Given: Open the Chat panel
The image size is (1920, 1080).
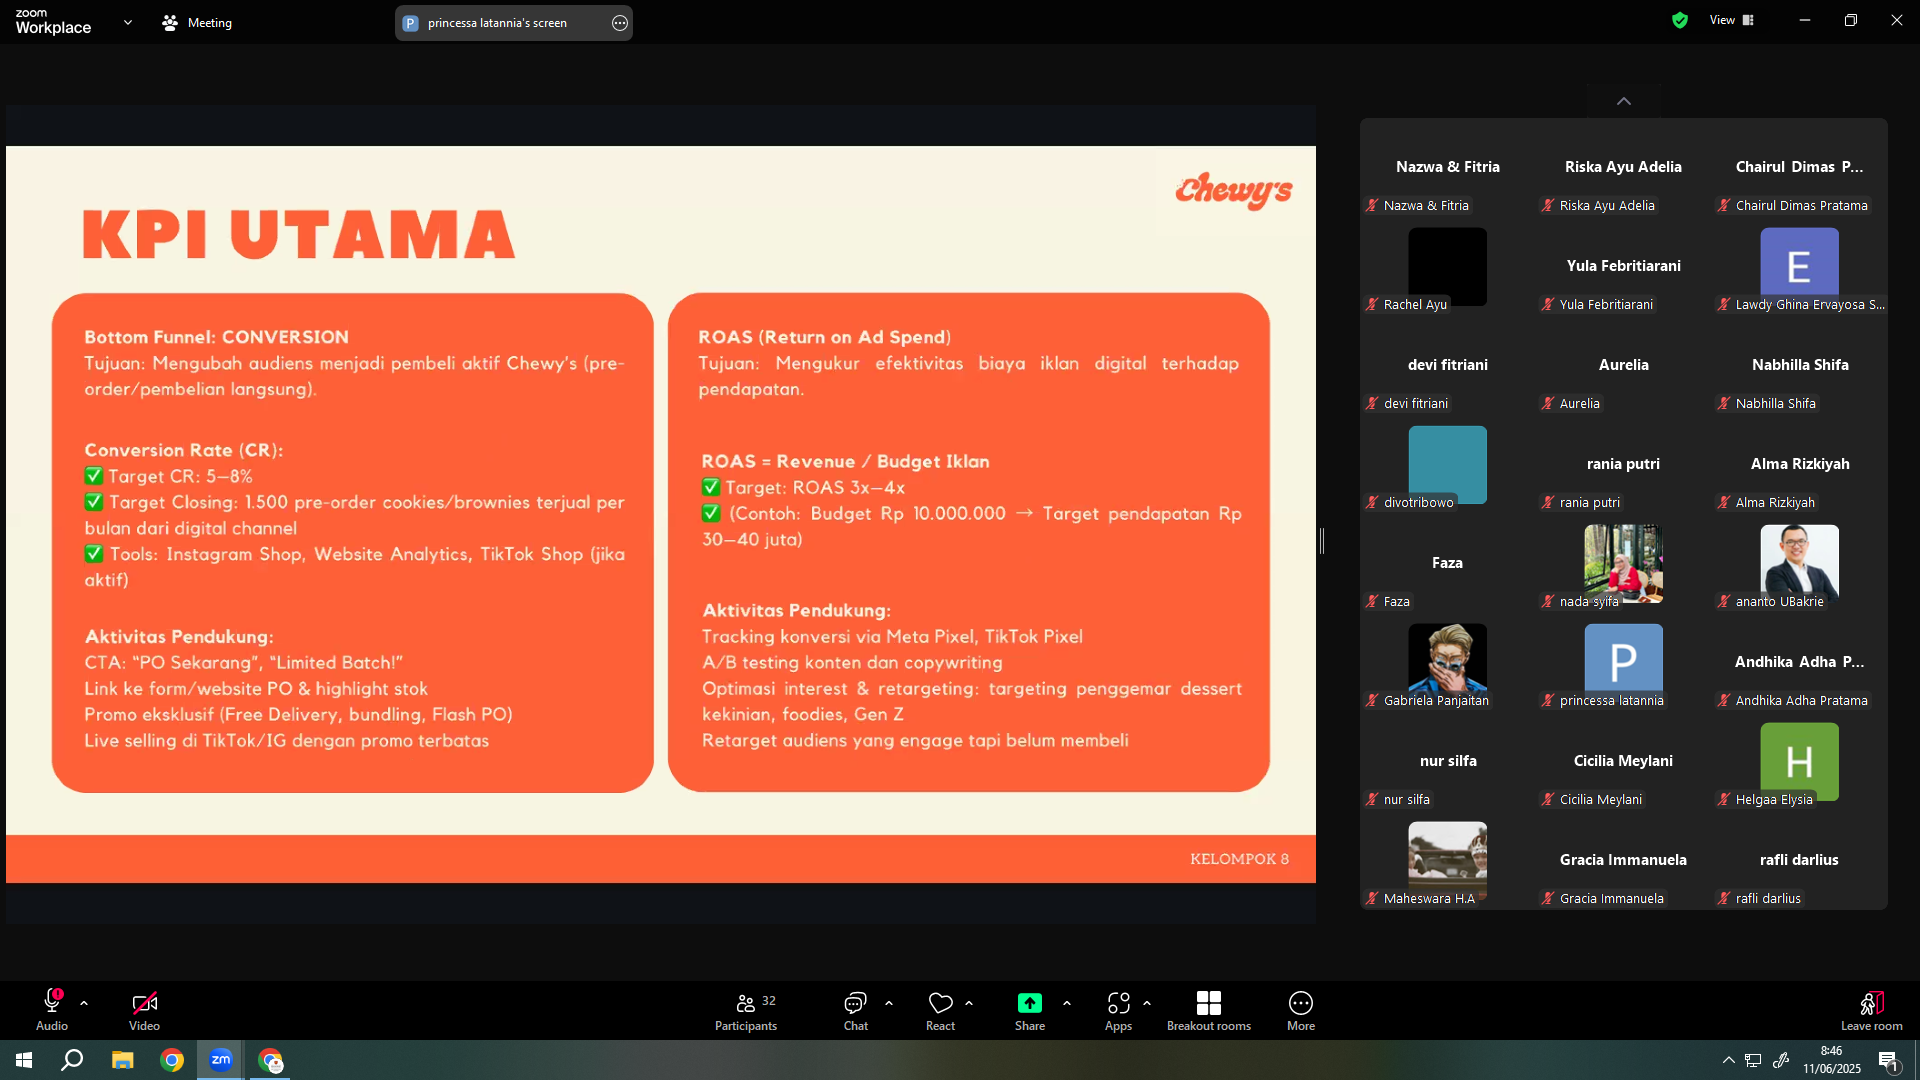Looking at the screenshot, I should pyautogui.click(x=855, y=1010).
